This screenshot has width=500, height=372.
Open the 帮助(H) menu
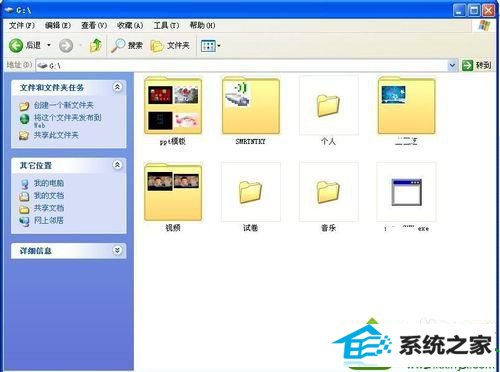[202, 25]
